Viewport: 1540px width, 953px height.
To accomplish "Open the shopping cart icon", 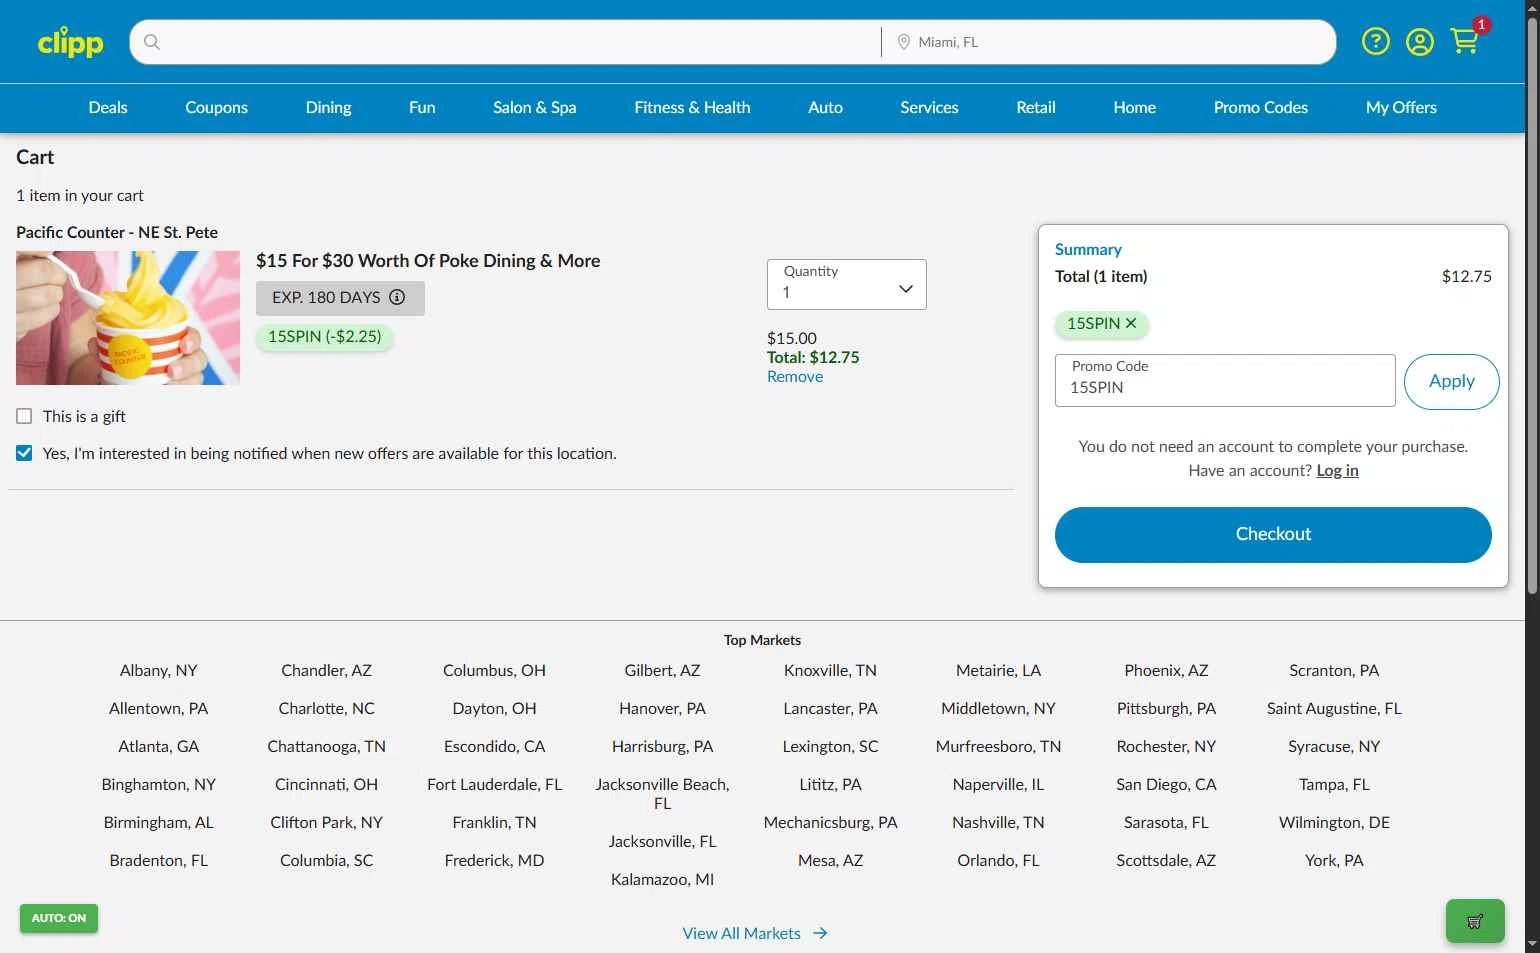I will [x=1465, y=41].
